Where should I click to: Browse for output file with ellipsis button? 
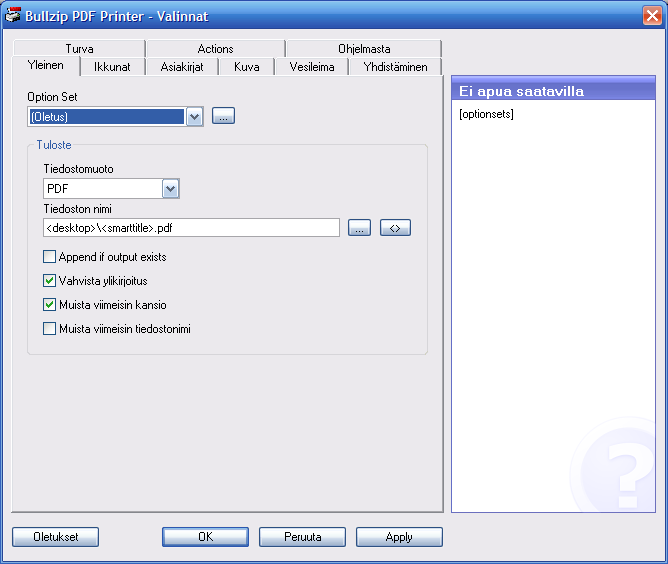coord(359,227)
